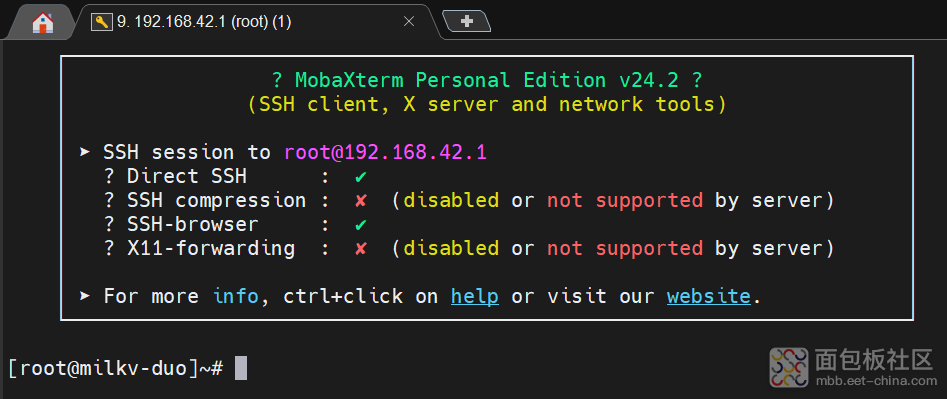Open the Home tab house icon
This screenshot has width=947, height=399.
point(43,22)
